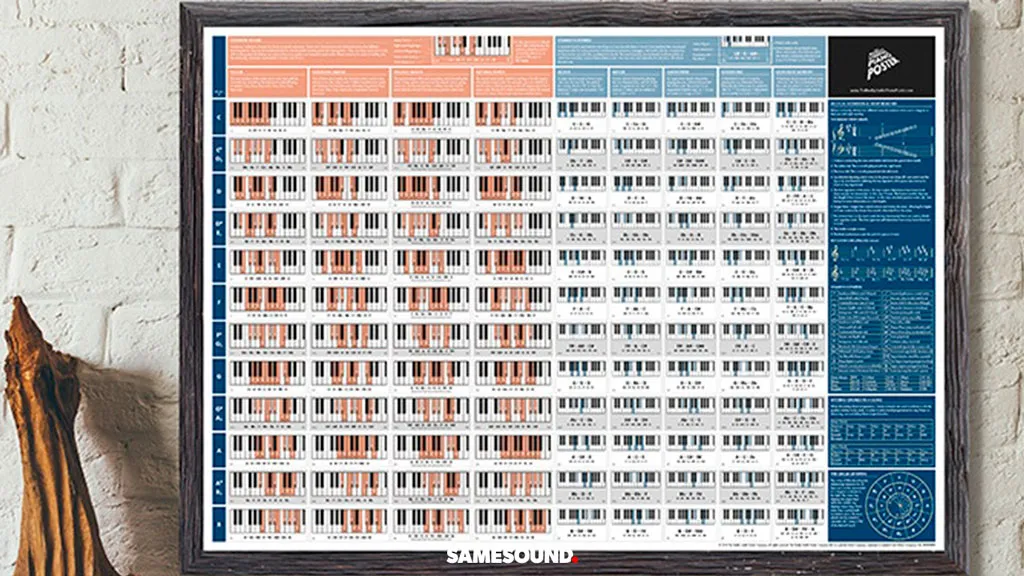Screen dimensions: 1024x576
Task: Click the treble clef note-value diagrams in the sidebar
Action: pos(881,262)
